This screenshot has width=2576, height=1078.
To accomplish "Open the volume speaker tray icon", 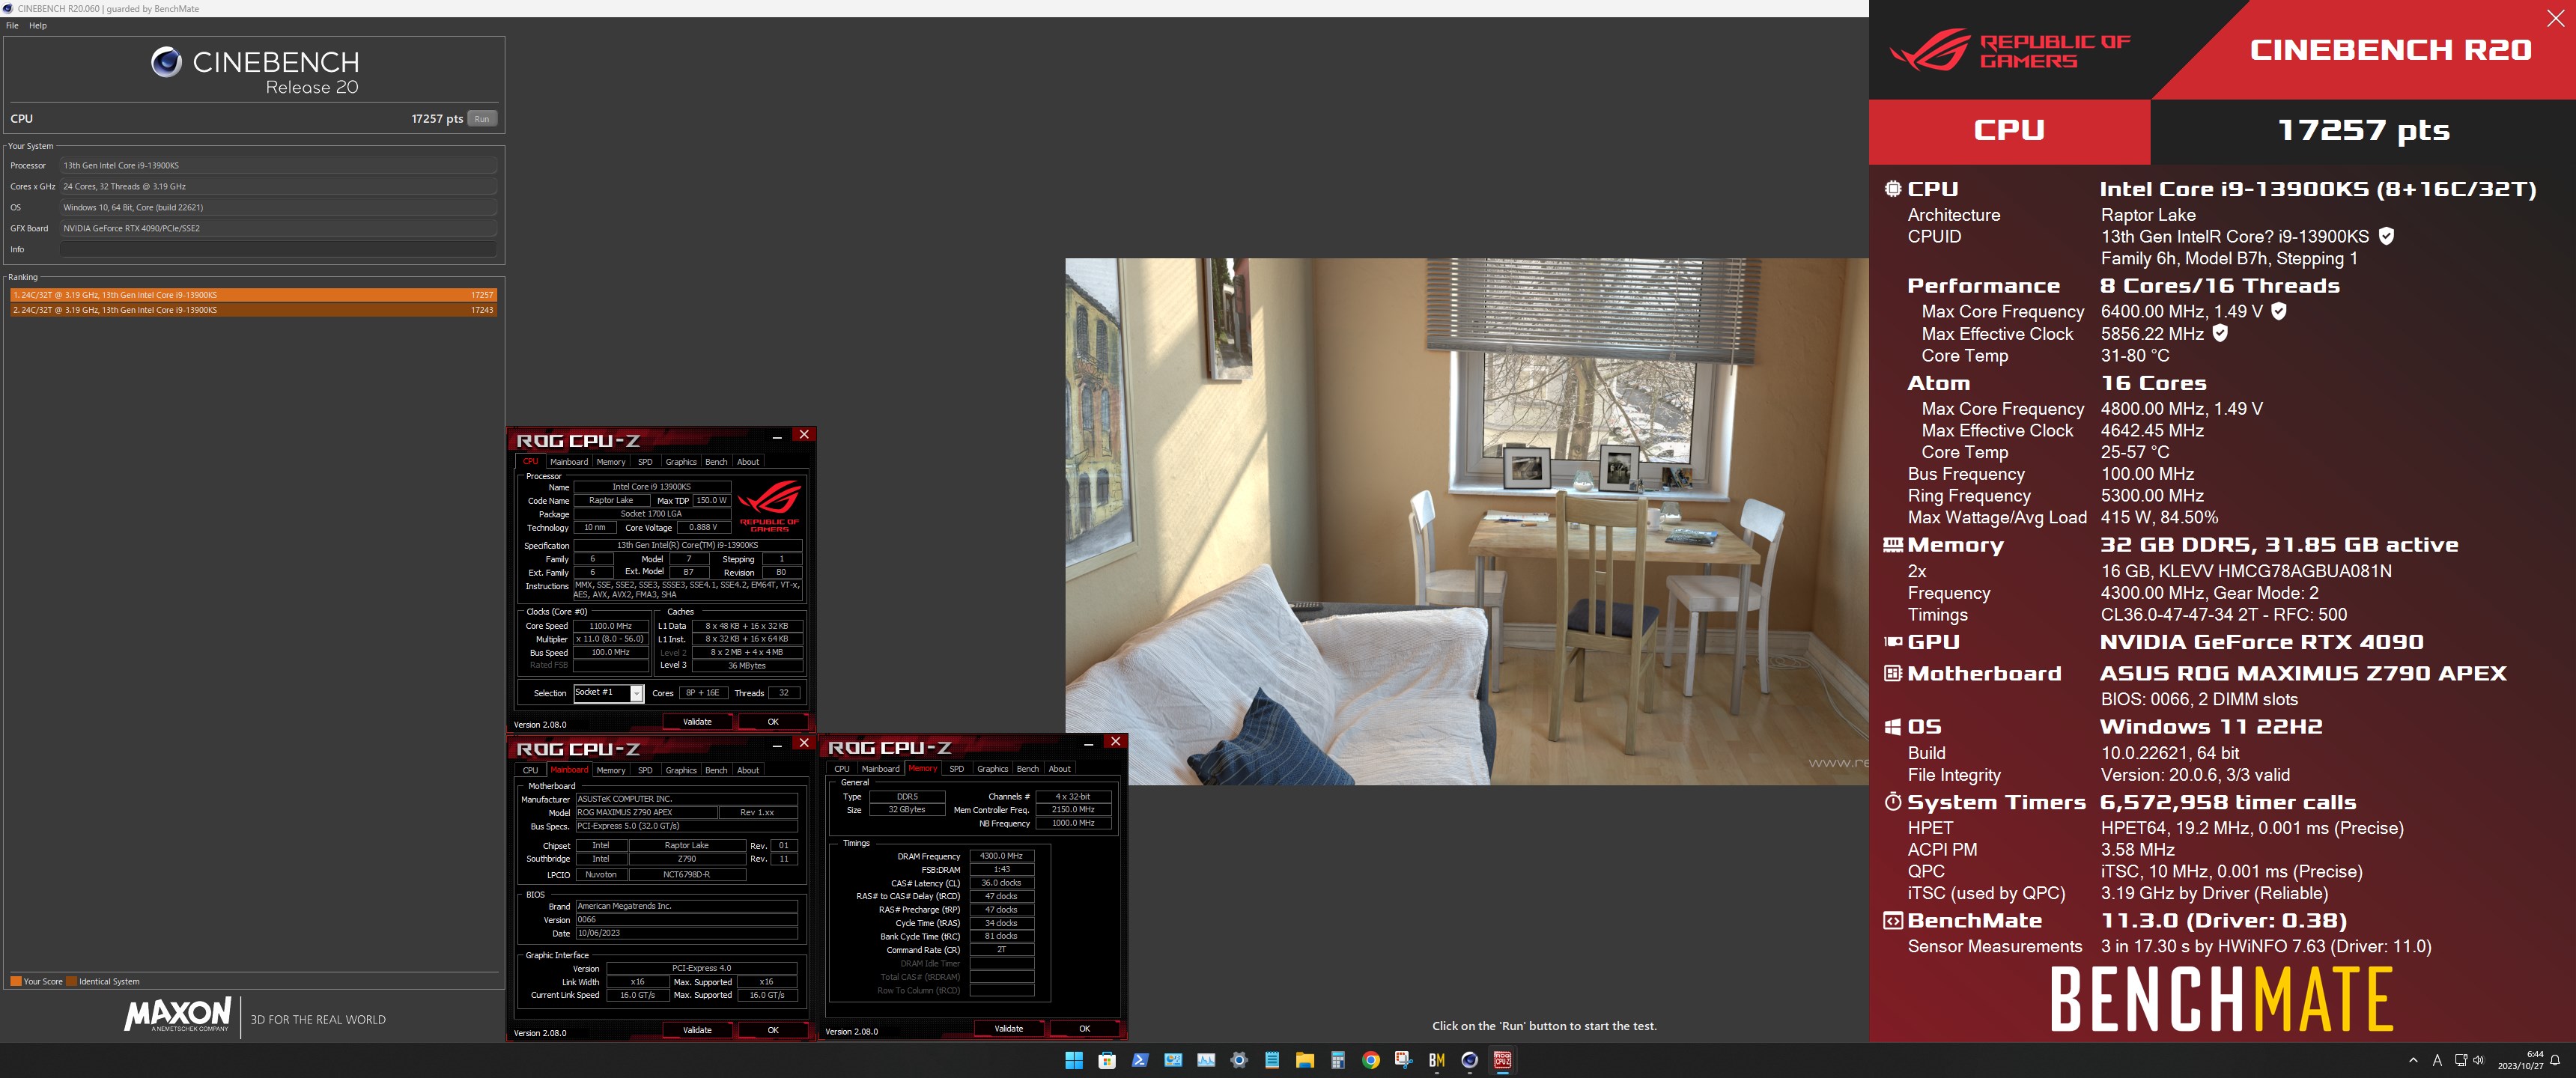I will [2478, 1060].
